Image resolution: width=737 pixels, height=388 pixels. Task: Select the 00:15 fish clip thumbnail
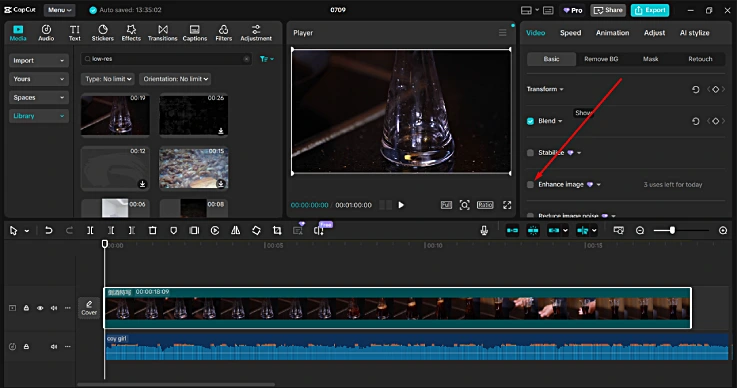(194, 168)
